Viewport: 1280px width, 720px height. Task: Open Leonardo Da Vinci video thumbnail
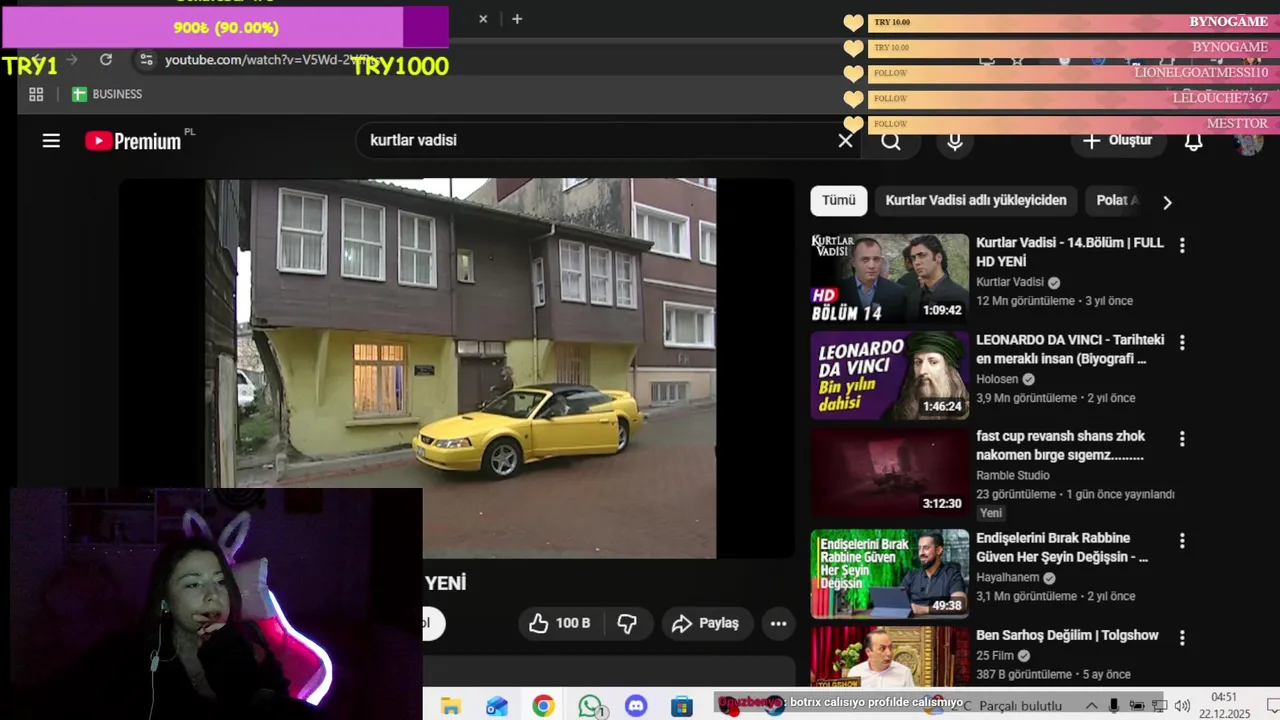[x=889, y=375]
